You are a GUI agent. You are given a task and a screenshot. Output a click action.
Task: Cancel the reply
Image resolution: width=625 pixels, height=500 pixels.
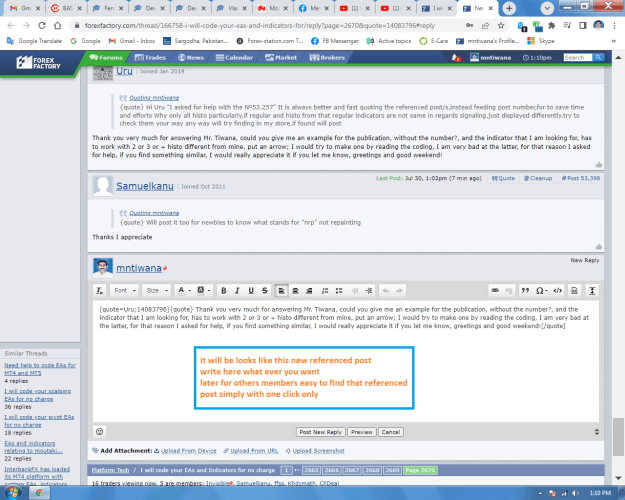[391, 432]
